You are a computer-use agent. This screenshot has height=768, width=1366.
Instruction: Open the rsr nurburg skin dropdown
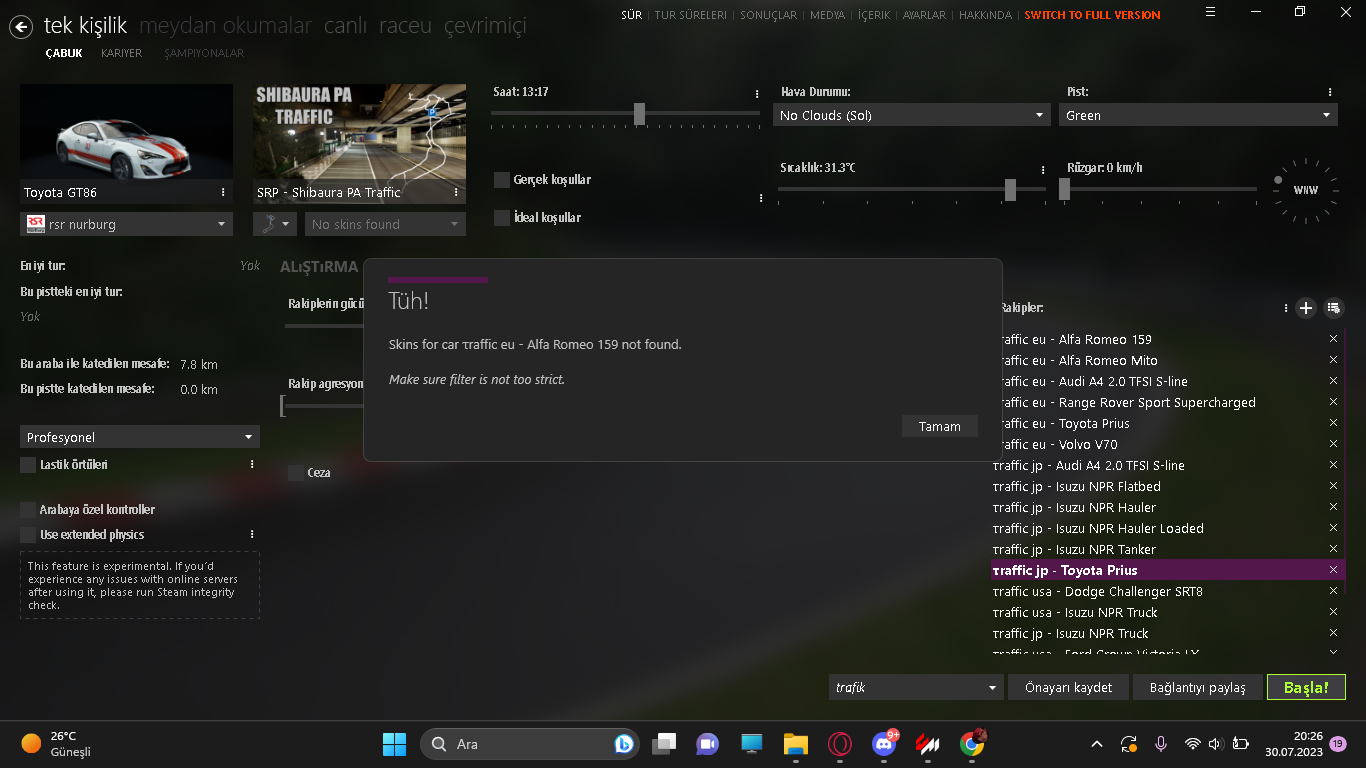126,224
